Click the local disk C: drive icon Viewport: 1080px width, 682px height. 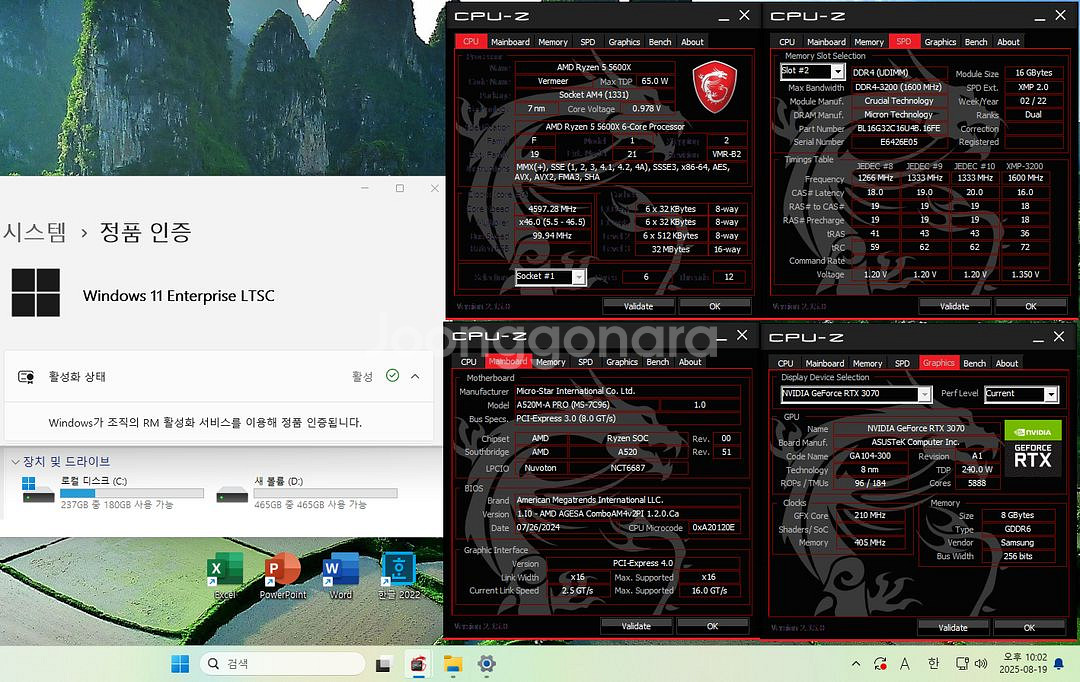pyautogui.click(x=38, y=490)
